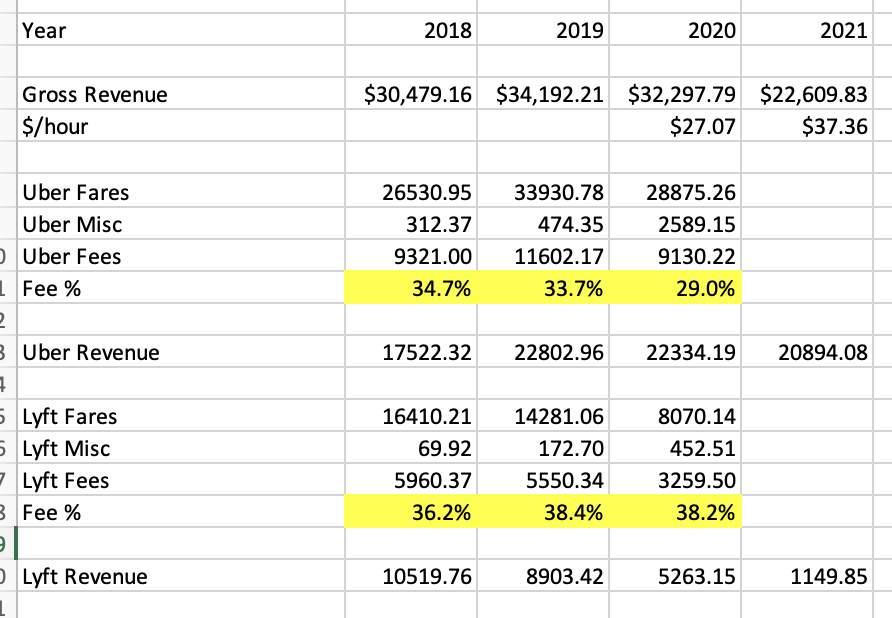Select Uber Revenue value 22802.96
Image resolution: width=892 pixels, height=618 pixels.
pyautogui.click(x=543, y=352)
